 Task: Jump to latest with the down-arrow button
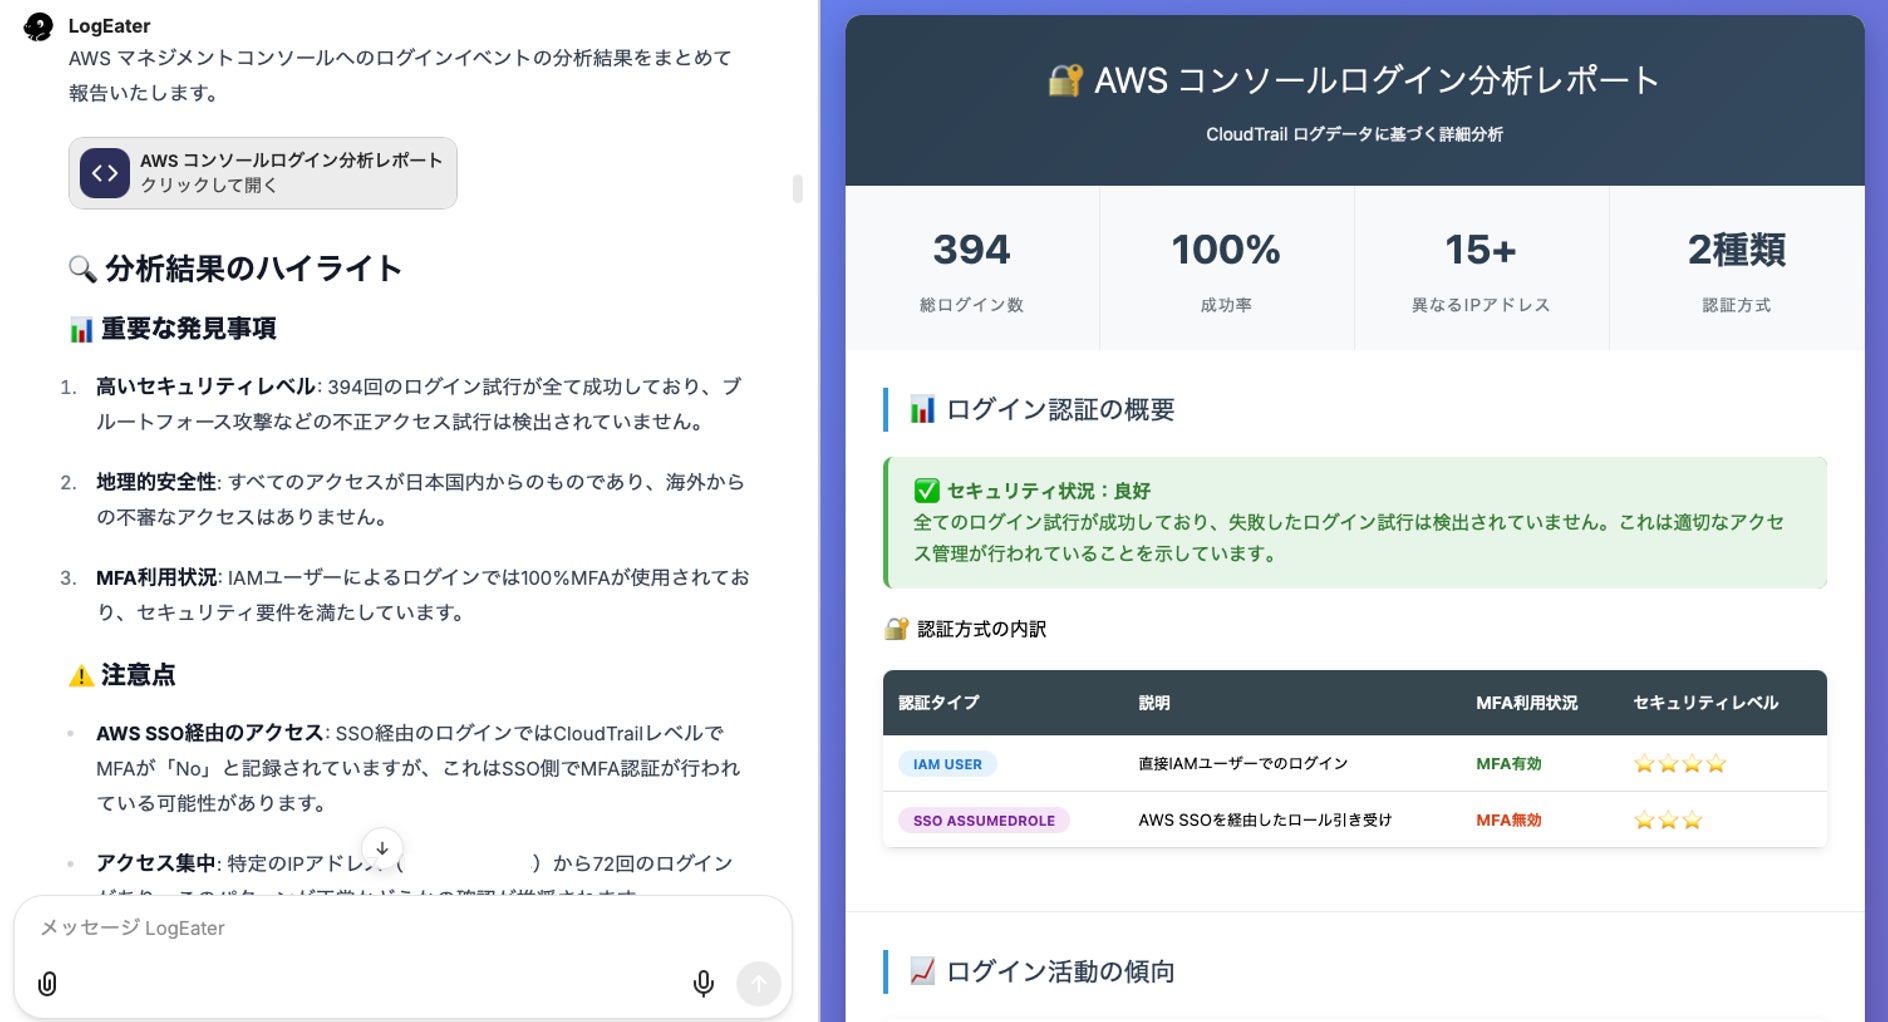click(x=382, y=848)
